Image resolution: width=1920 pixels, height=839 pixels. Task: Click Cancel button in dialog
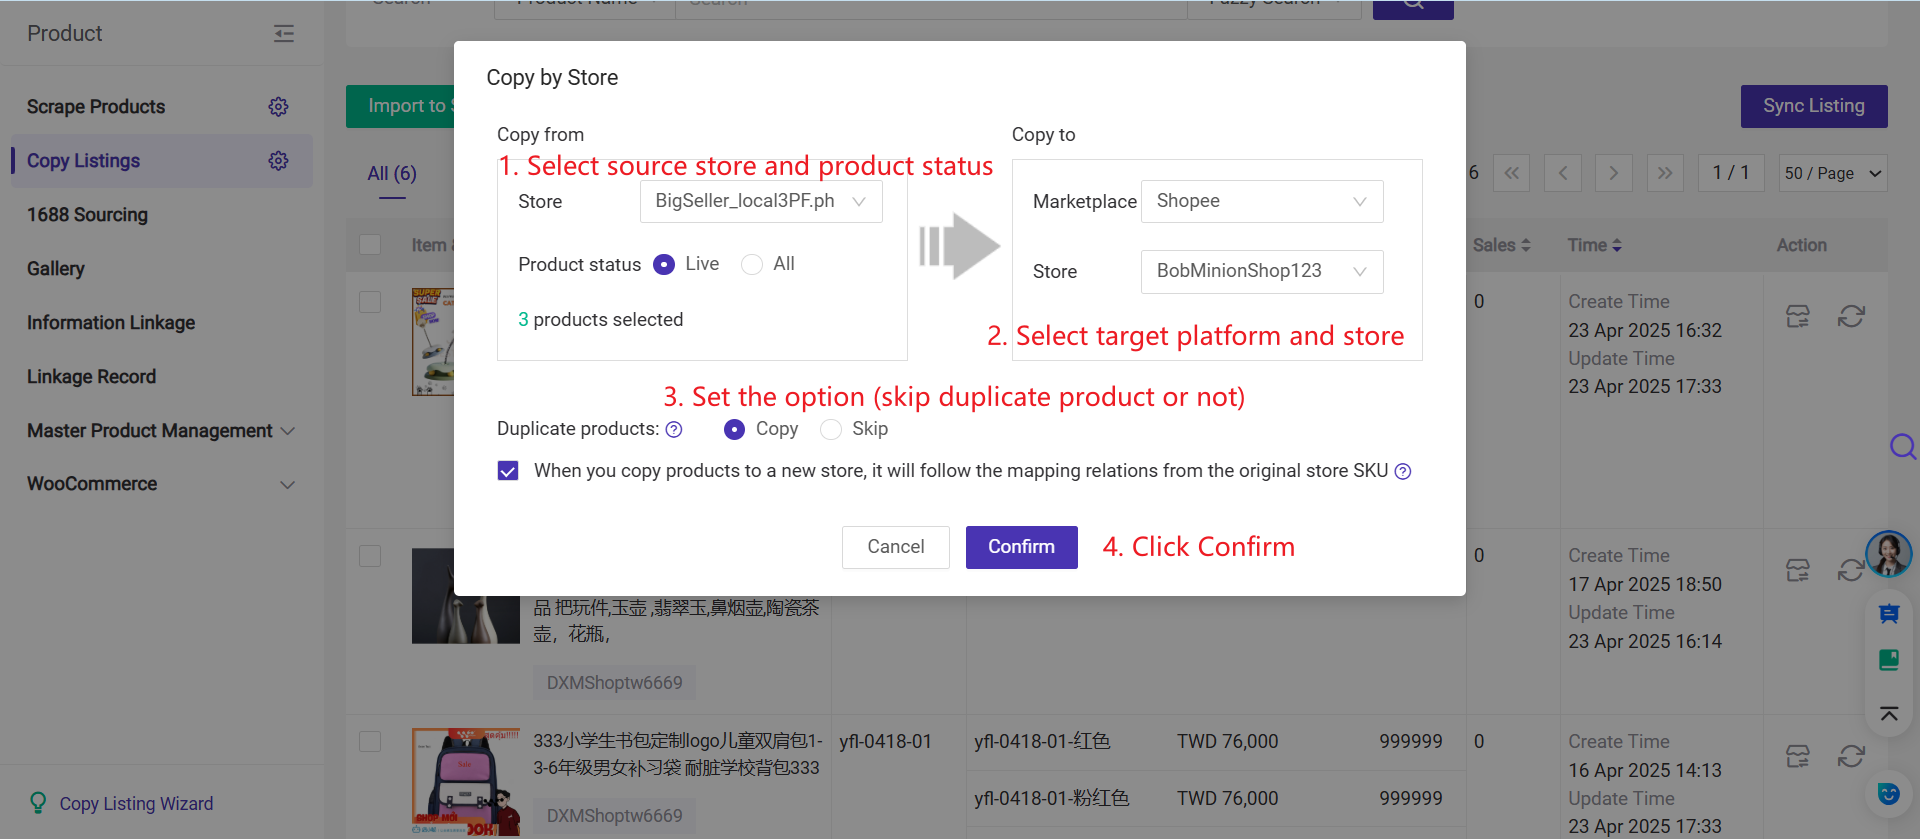895,548
